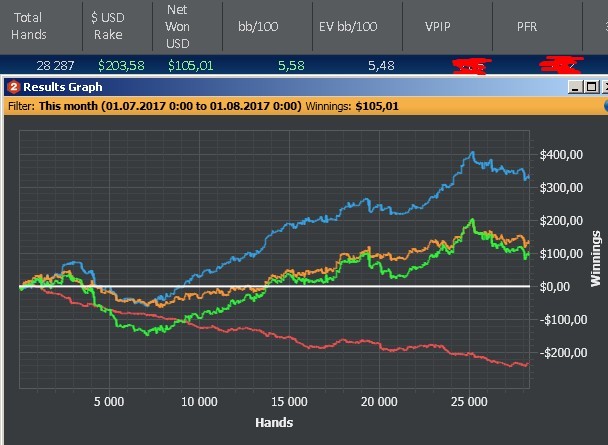Click the green line low near 7 000 hands
608x445 pixels.
(x=147, y=333)
